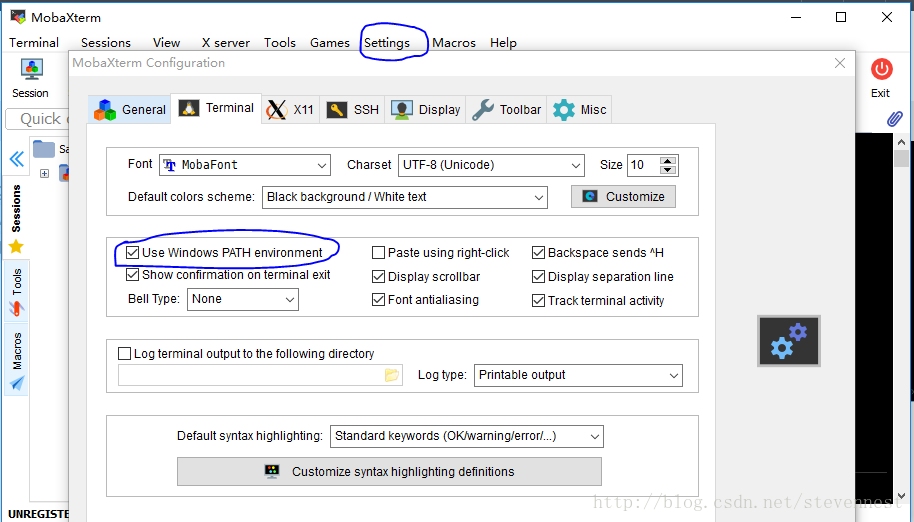Click the folder browse icon for log directory
The width and height of the screenshot is (914, 522).
pos(392,375)
